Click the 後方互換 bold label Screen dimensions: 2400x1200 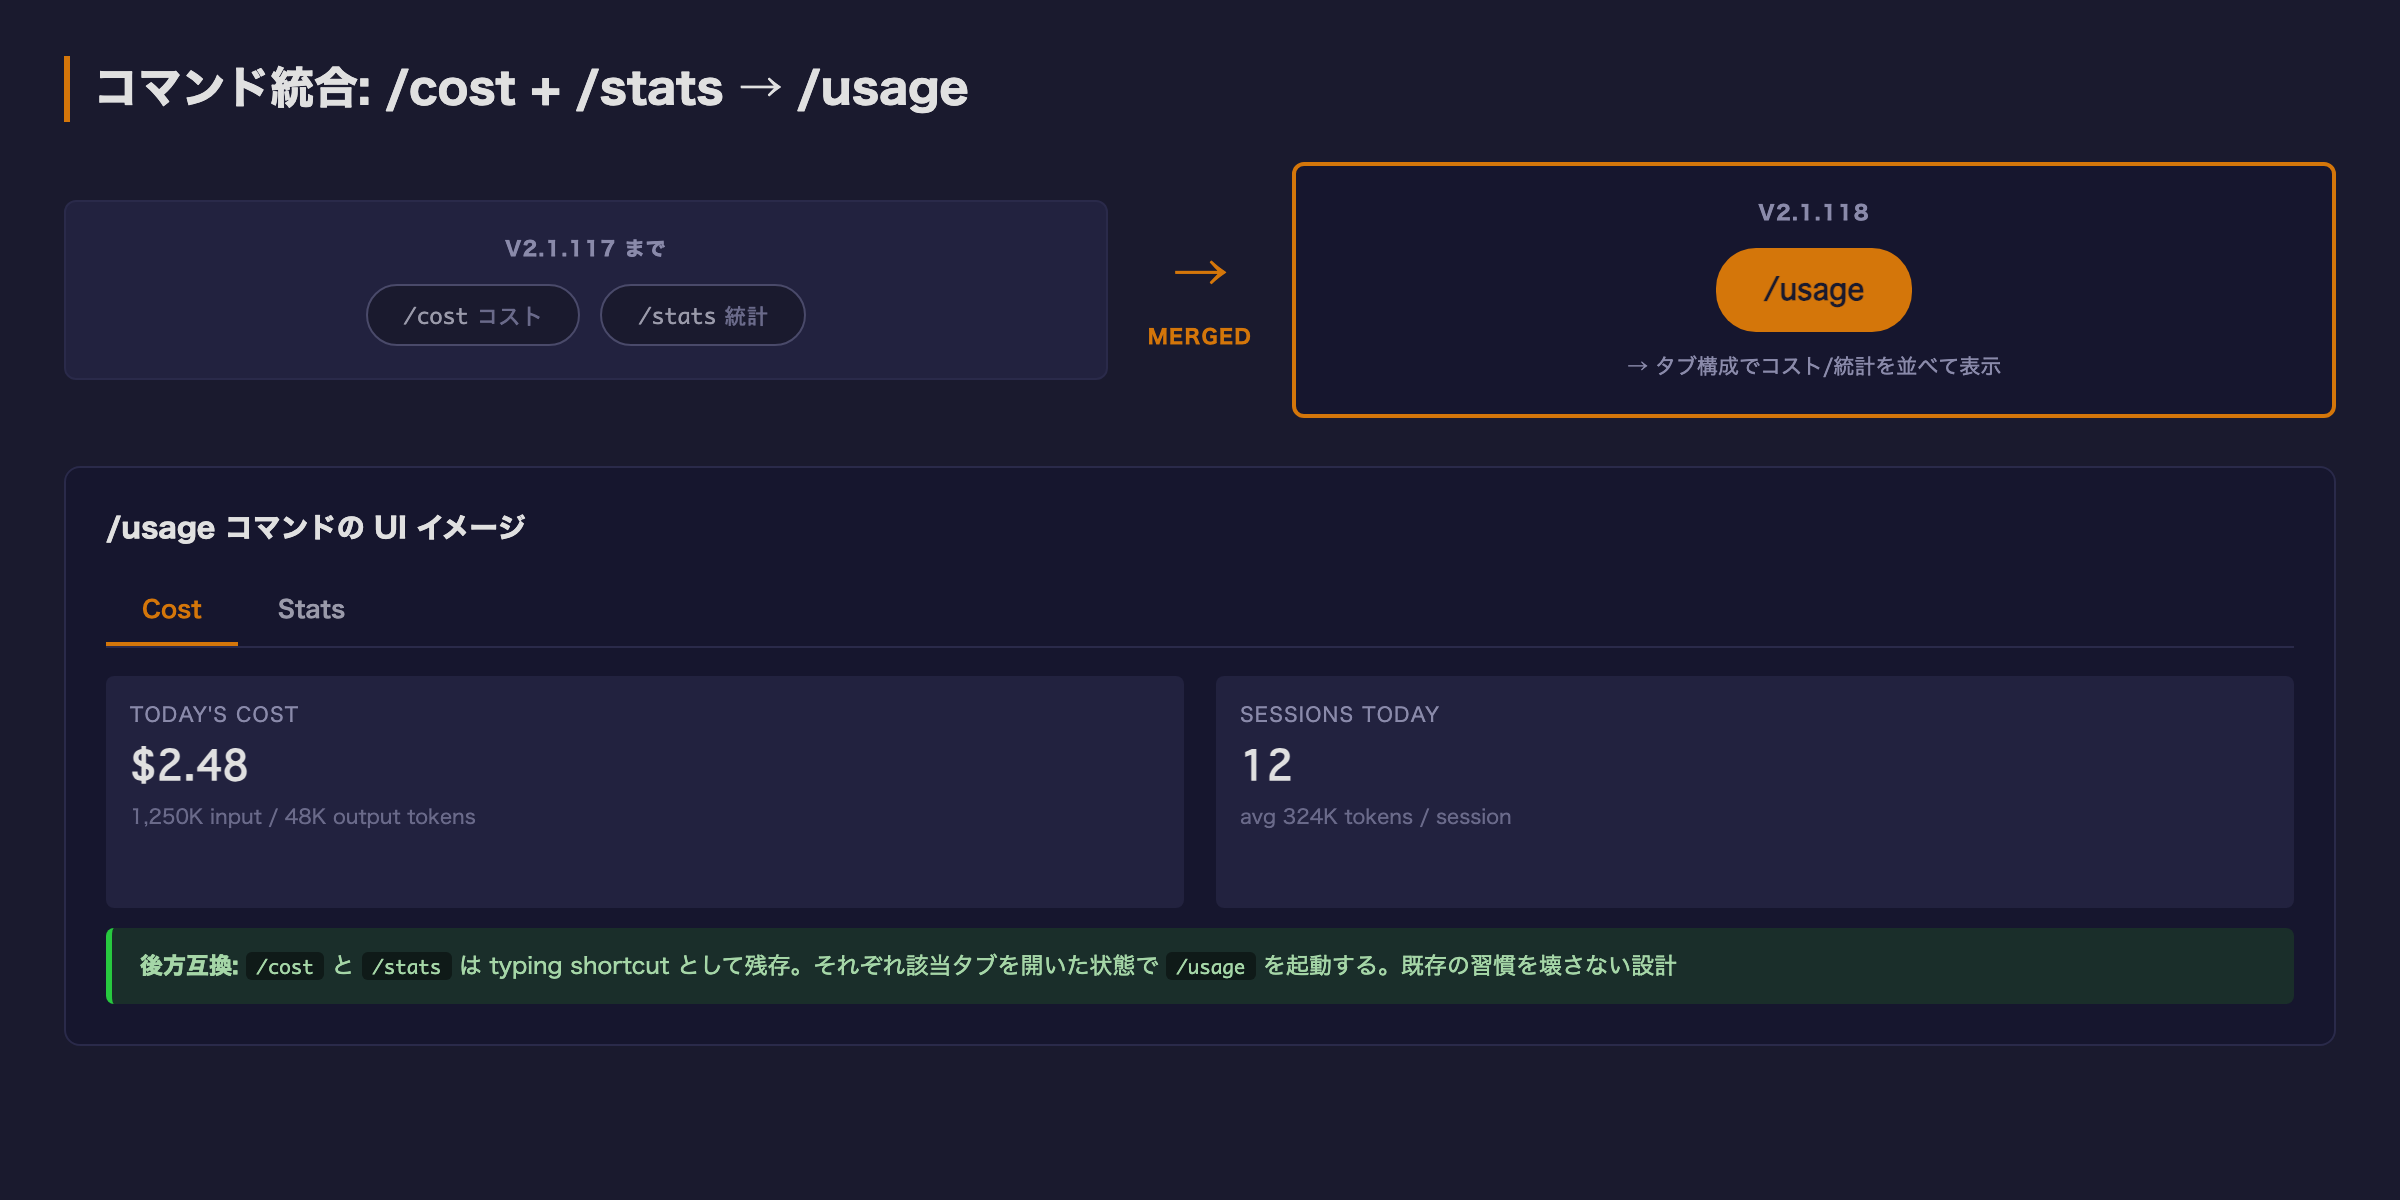pos(189,965)
